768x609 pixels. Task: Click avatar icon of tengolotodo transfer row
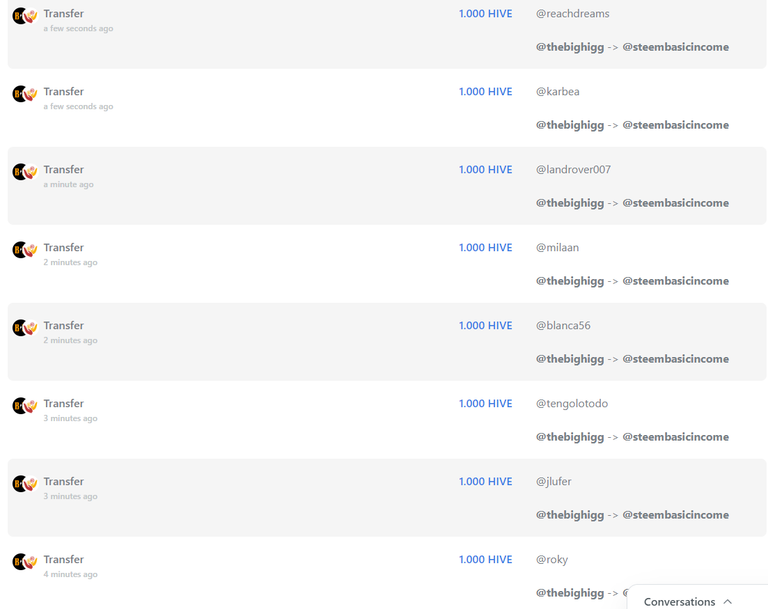coord(25,405)
